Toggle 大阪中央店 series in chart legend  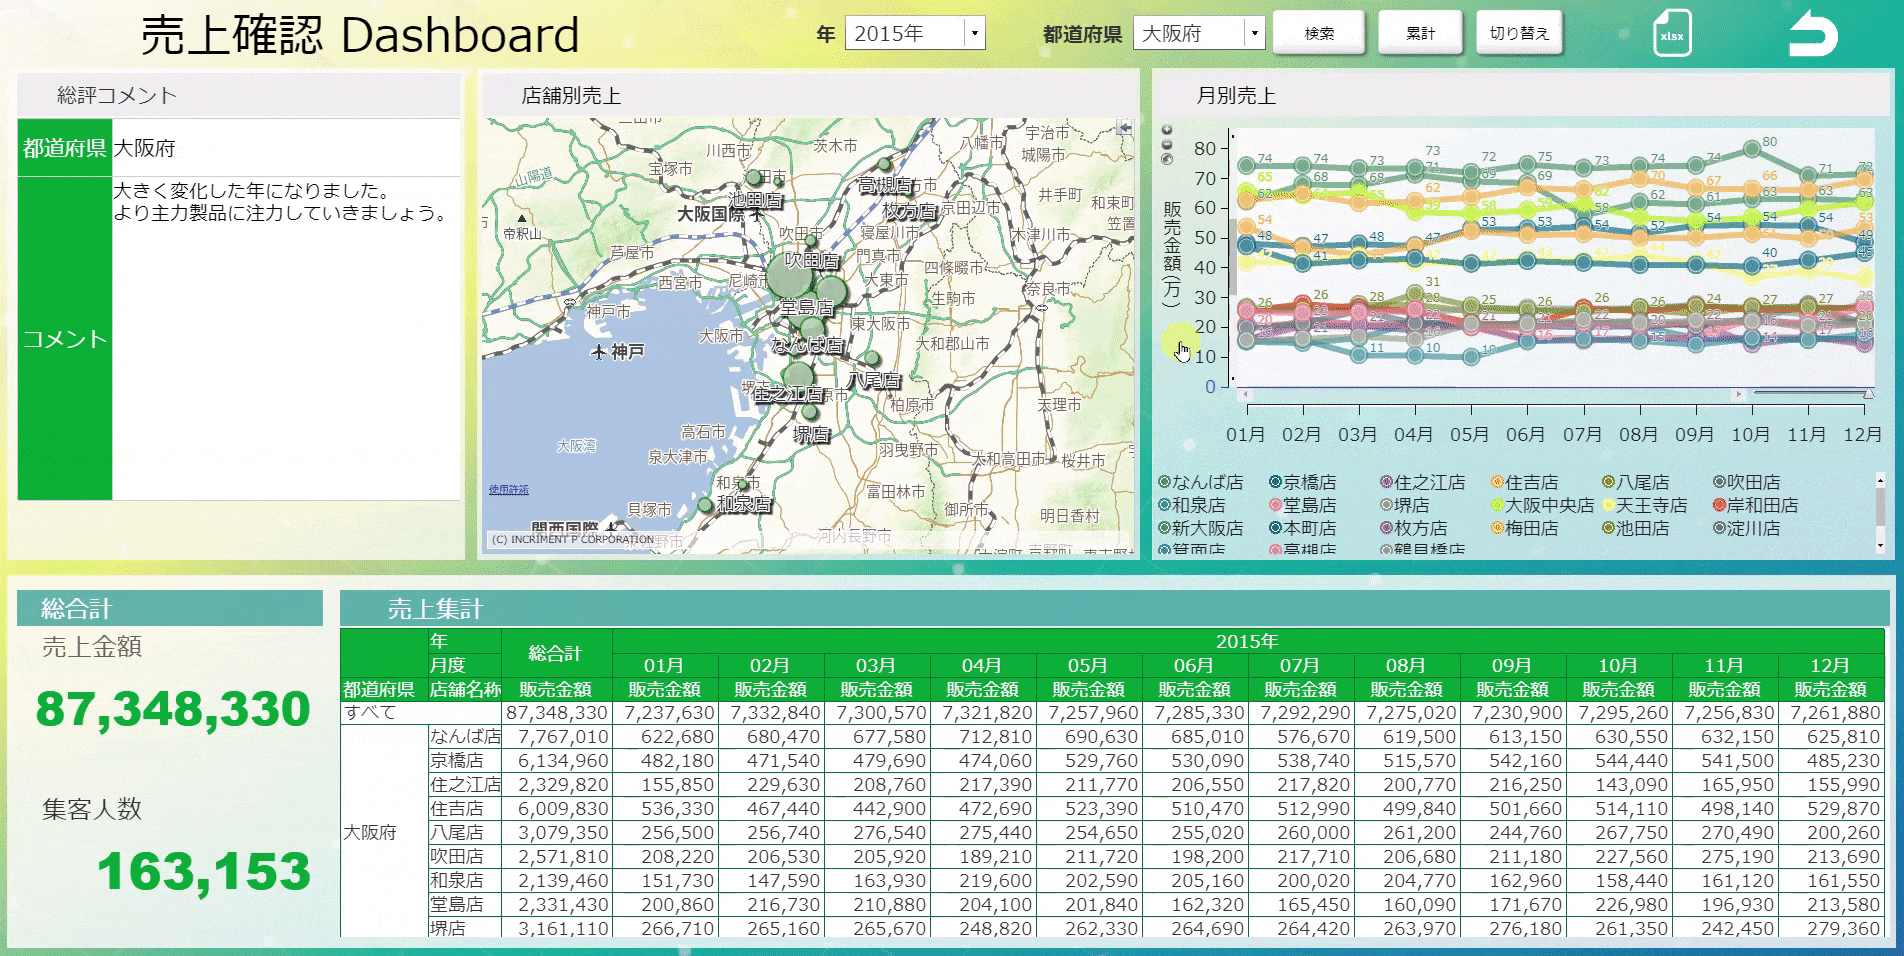pyautogui.click(x=1542, y=505)
